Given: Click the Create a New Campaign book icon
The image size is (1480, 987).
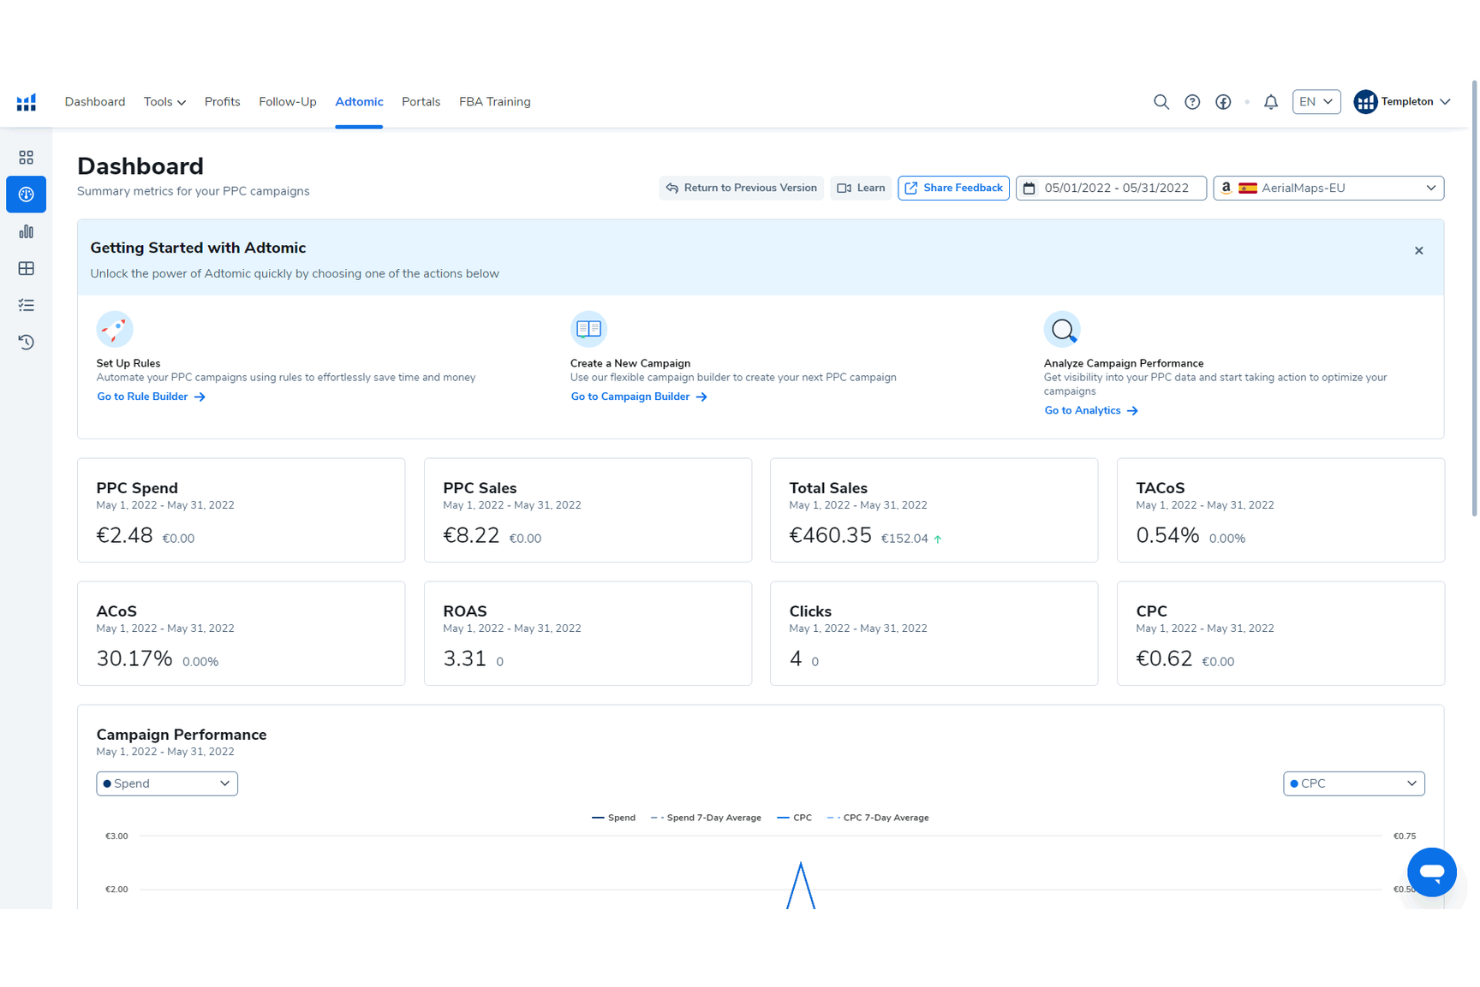Looking at the screenshot, I should [589, 329].
